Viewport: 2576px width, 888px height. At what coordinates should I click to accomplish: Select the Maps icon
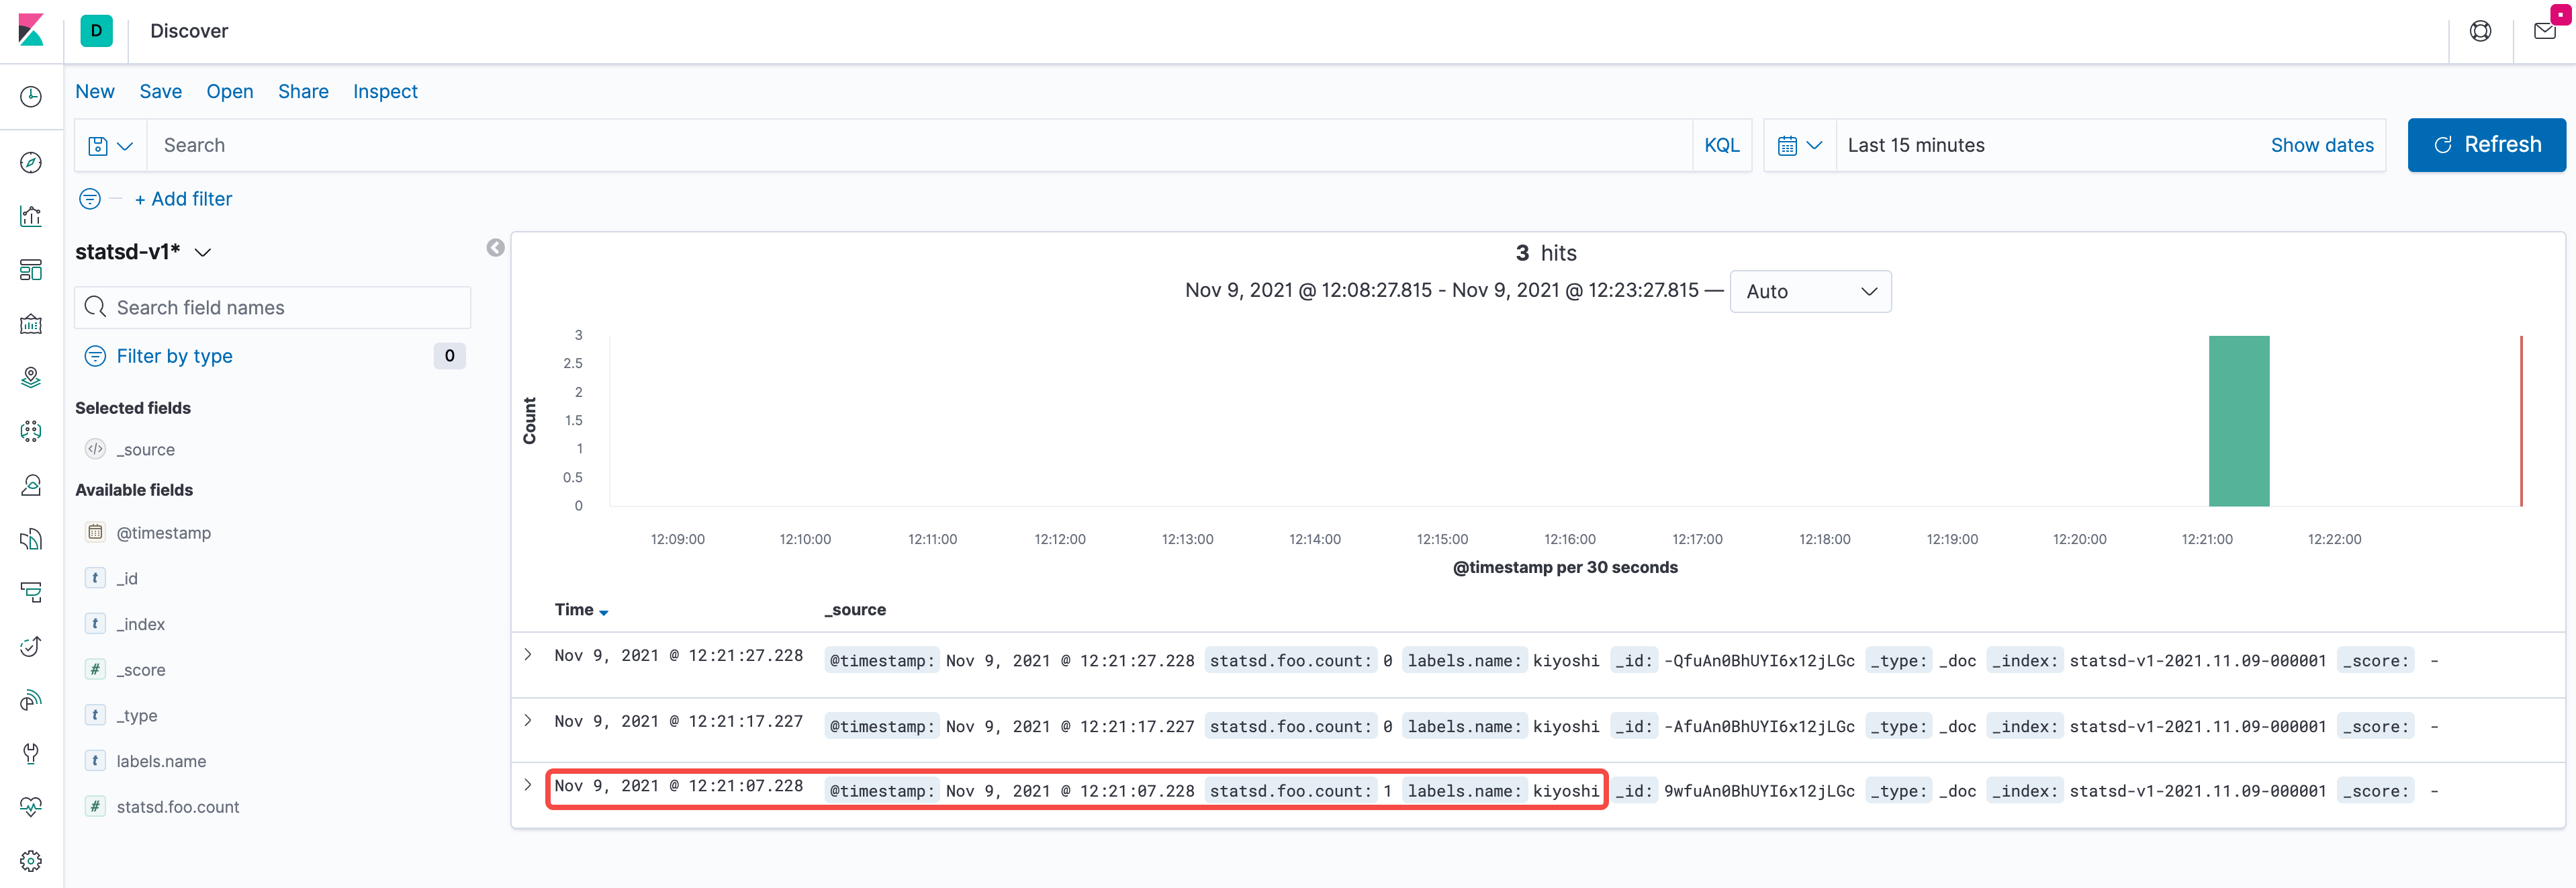click(x=31, y=377)
